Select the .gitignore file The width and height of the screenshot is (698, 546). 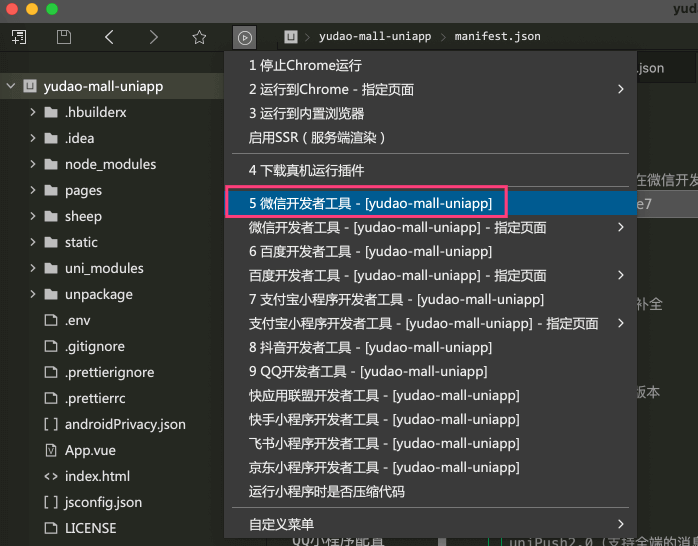point(95,346)
